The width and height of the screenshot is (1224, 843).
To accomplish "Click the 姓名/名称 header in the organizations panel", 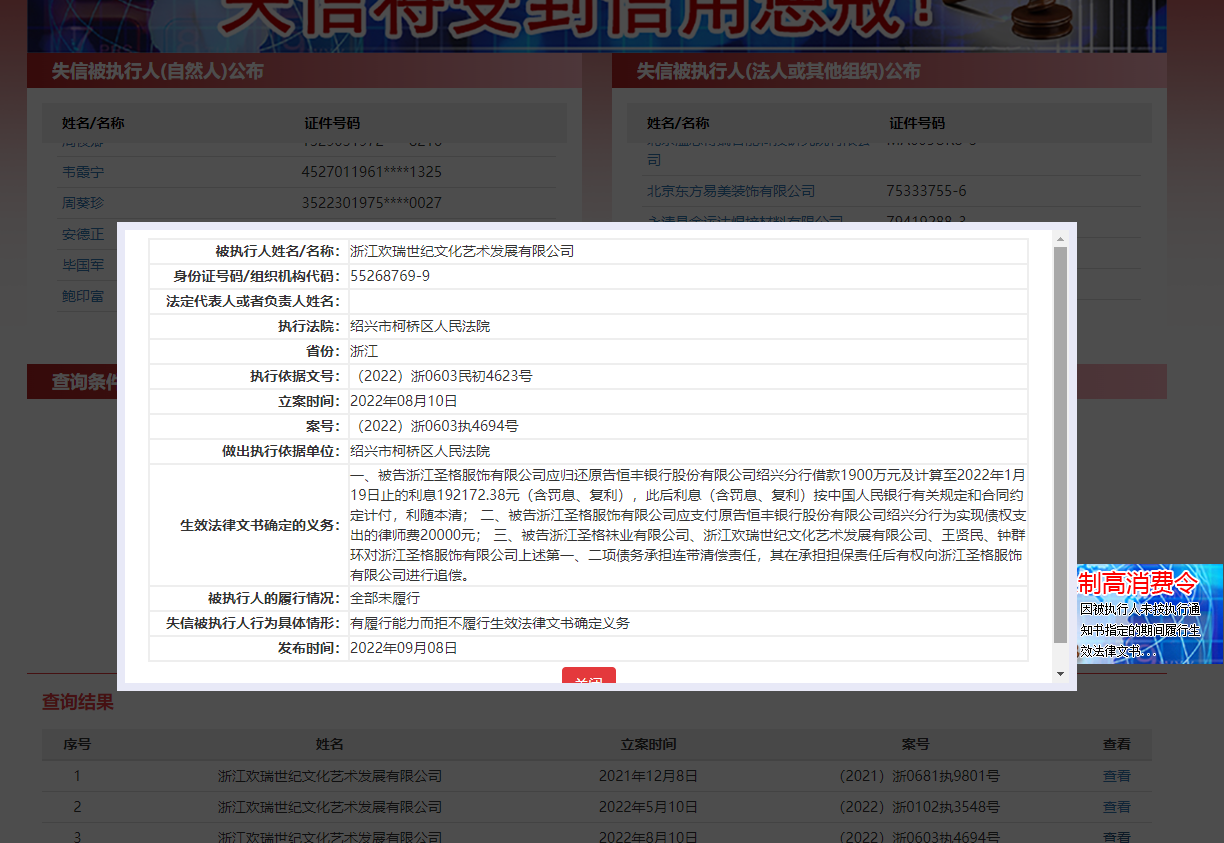I will click(x=678, y=123).
